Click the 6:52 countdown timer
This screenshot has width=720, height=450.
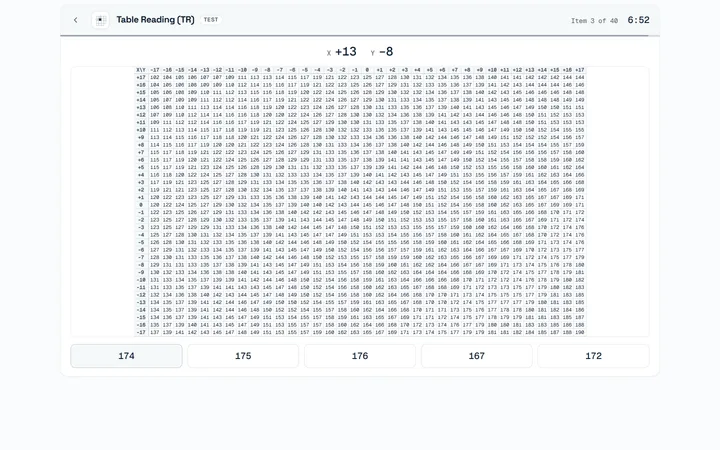[638, 20]
